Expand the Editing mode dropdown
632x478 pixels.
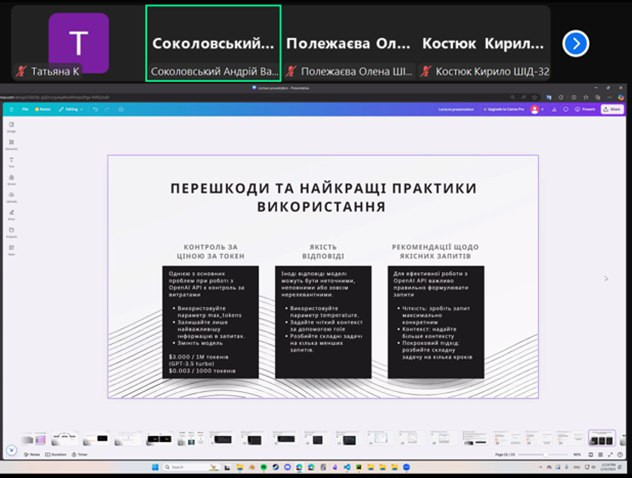click(x=71, y=109)
